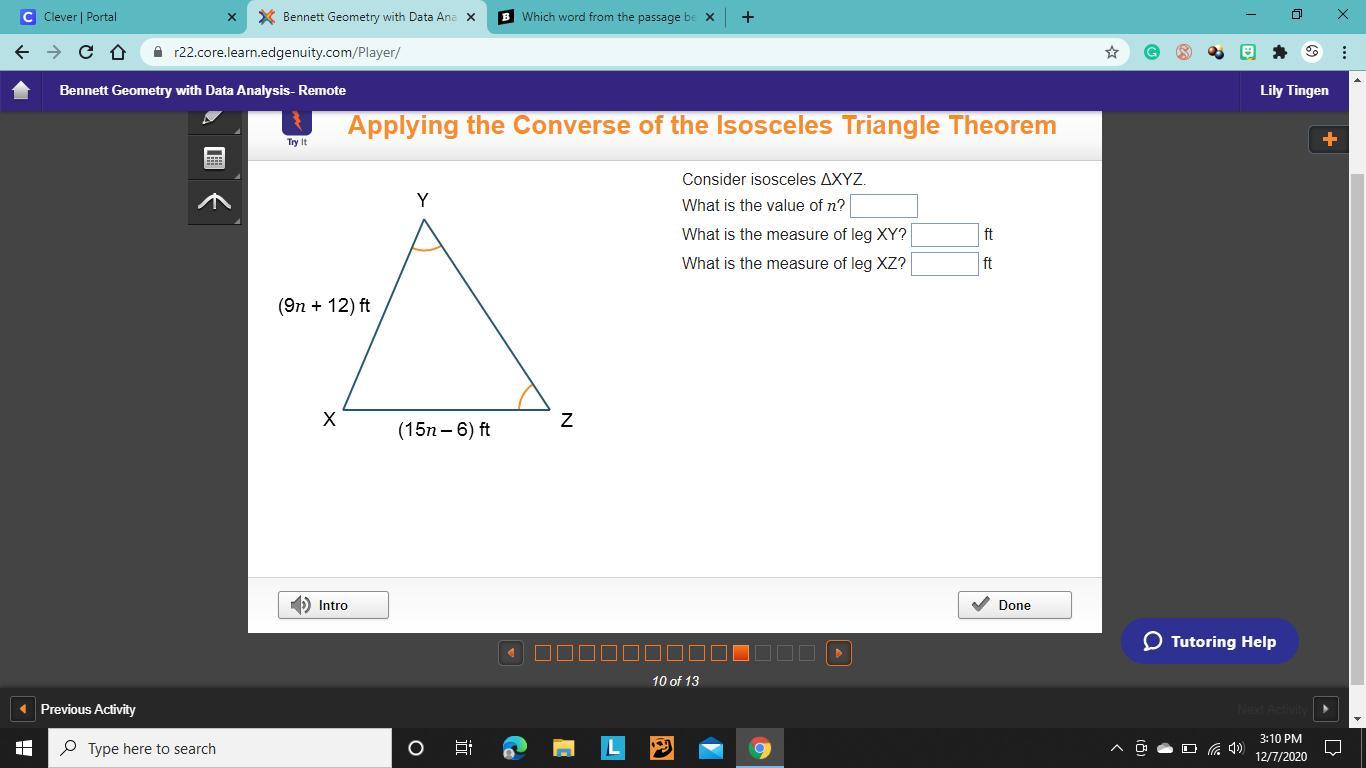1366x768 pixels.
Task: Open Wi-Fi network settings
Action: pos(1214,748)
